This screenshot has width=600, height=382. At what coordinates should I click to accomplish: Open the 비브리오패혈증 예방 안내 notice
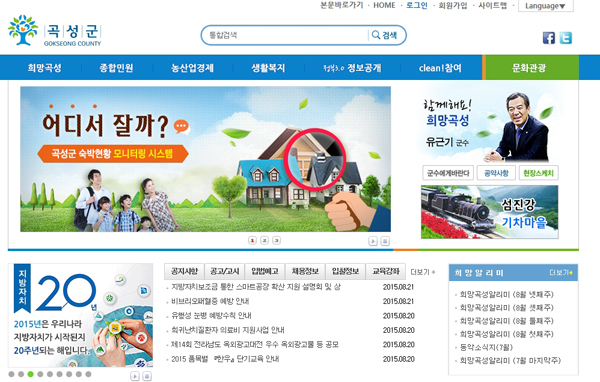pos(210,301)
